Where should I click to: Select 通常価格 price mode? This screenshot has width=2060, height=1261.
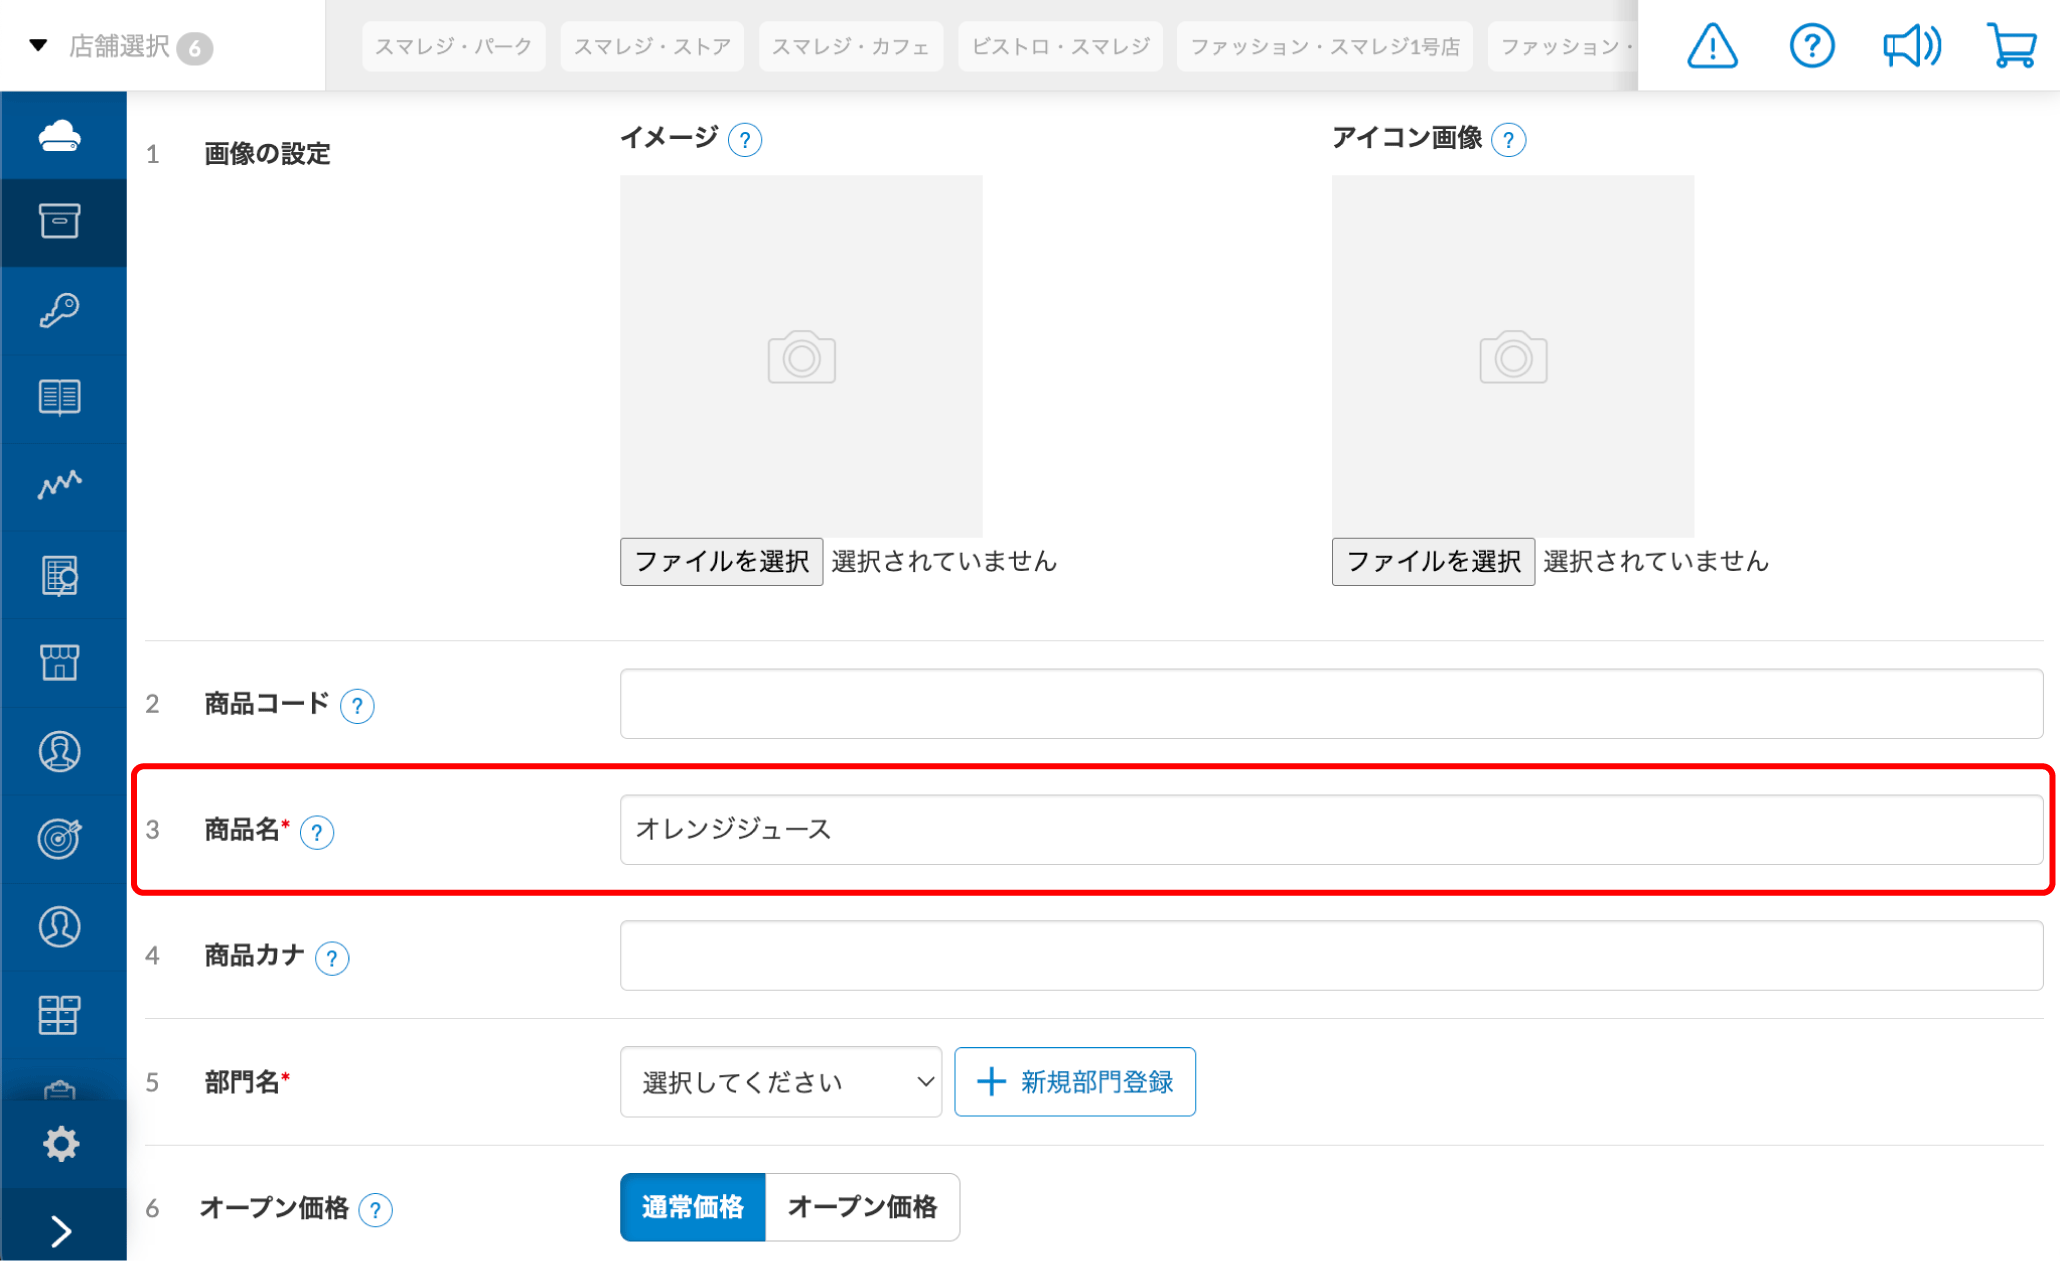[693, 1207]
